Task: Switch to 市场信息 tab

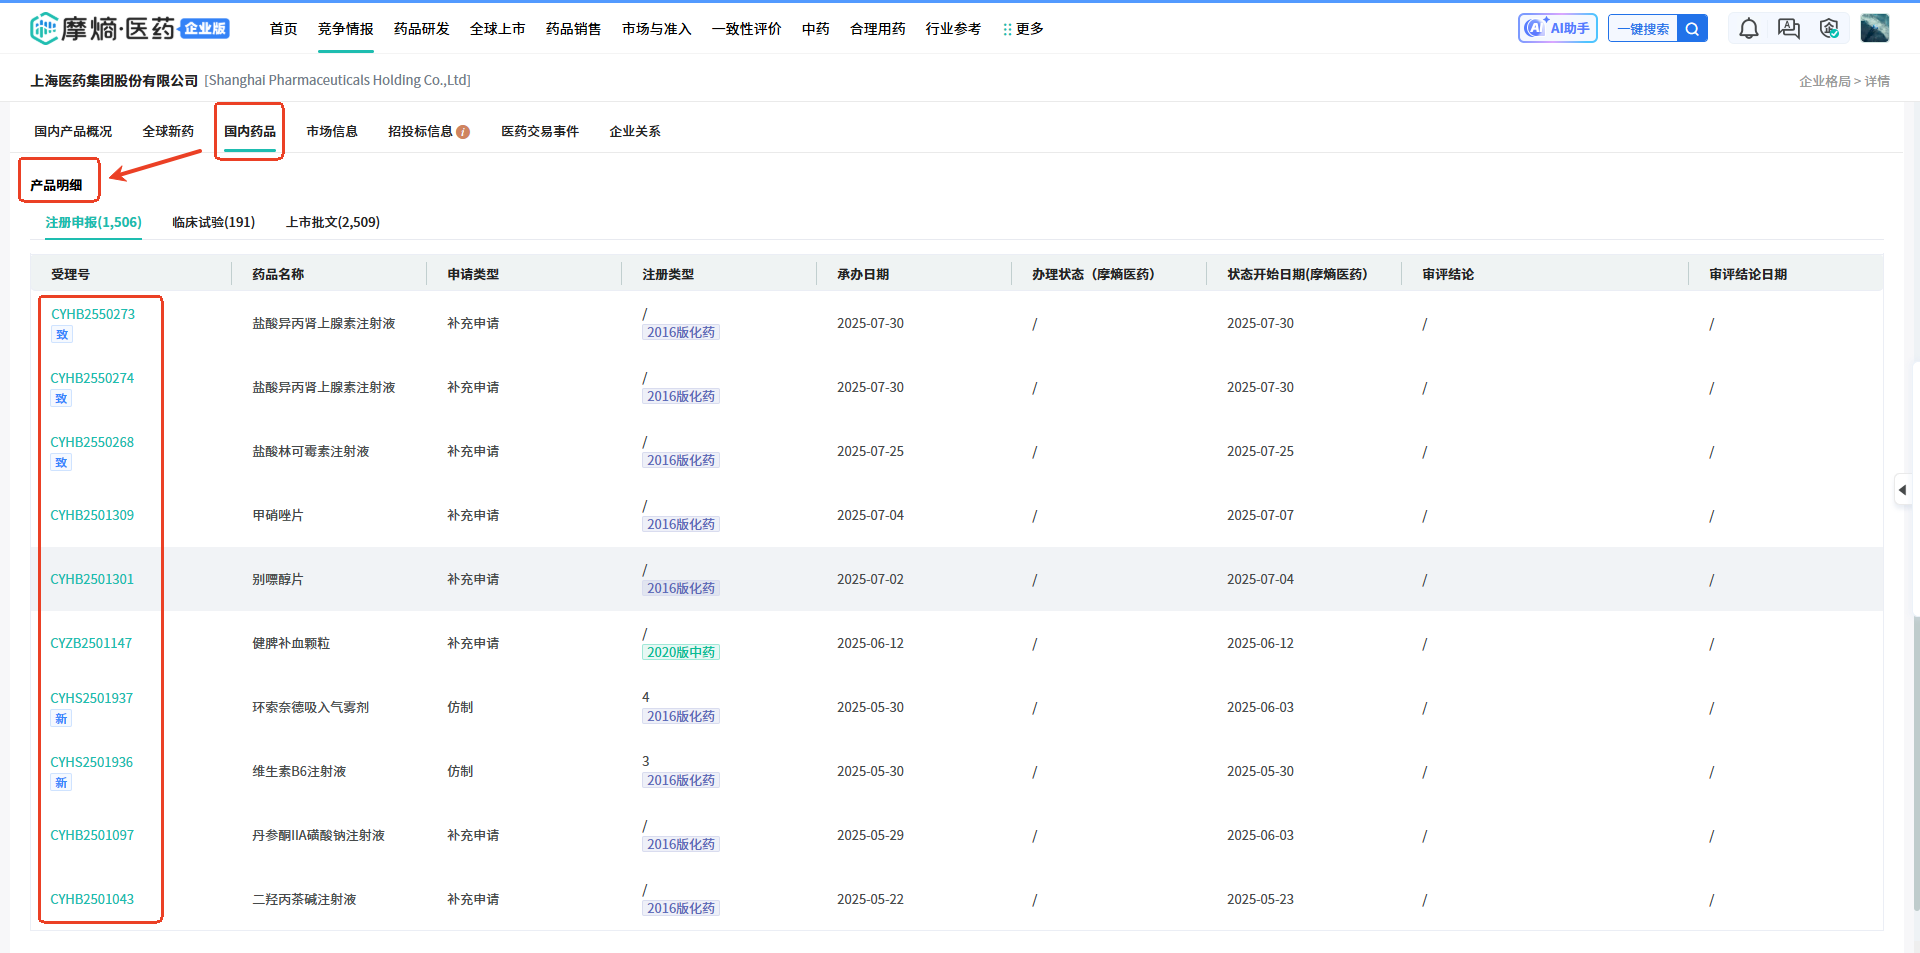Action: click(332, 131)
